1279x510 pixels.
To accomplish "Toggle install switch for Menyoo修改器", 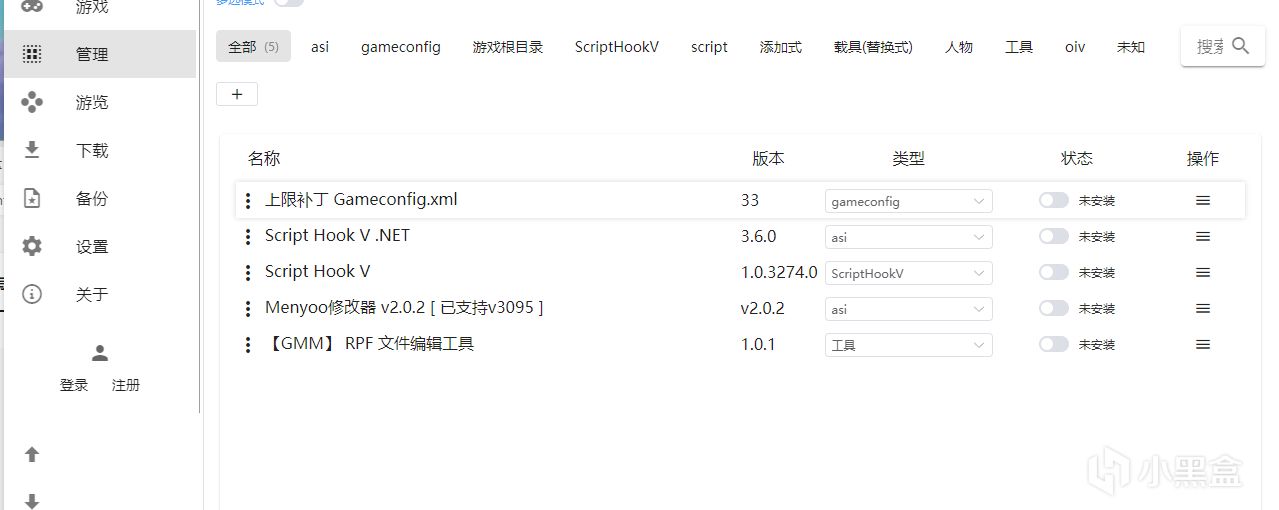I will (1054, 308).
